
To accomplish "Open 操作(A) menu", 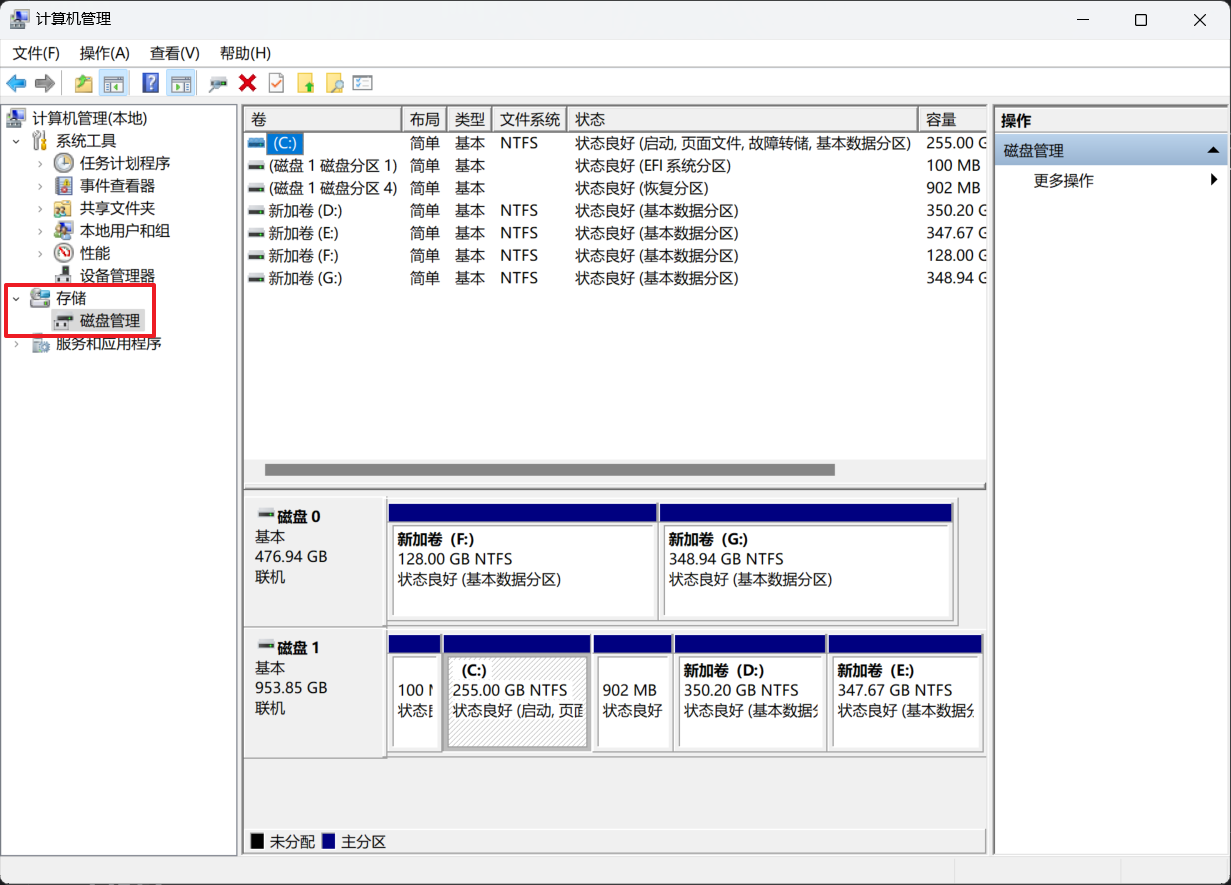I will tap(105, 53).
